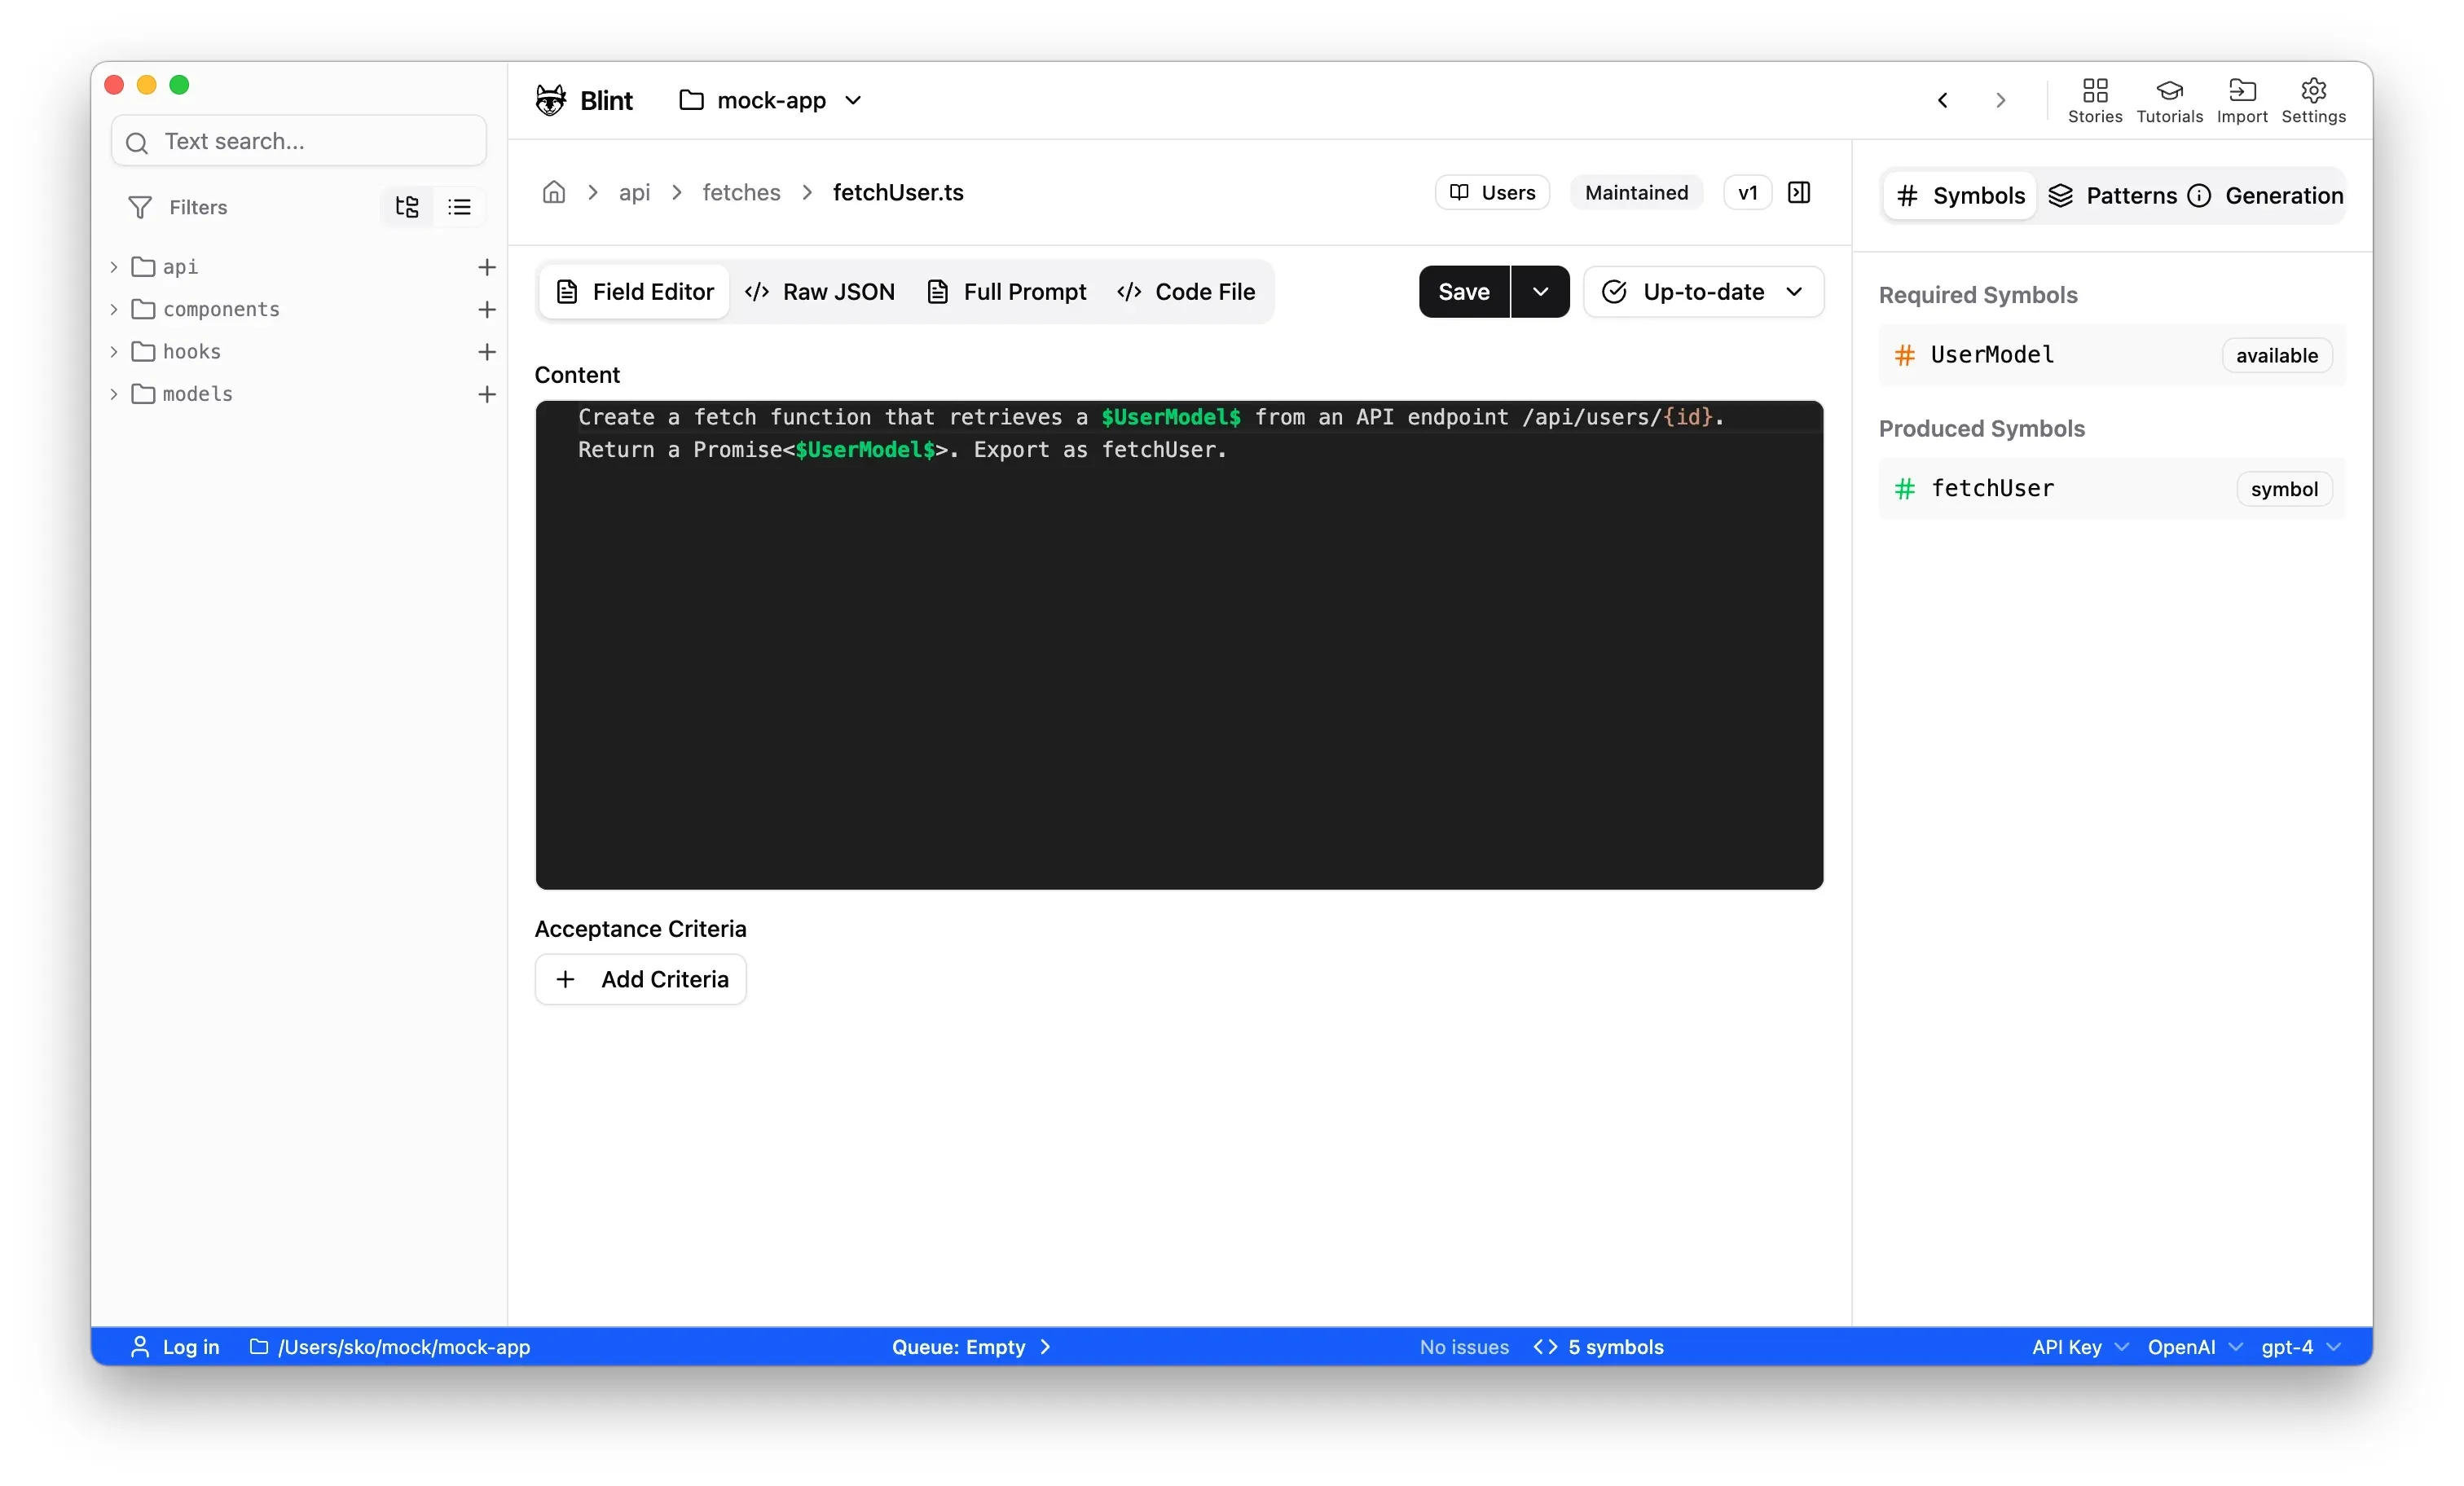Click the Text search field

tap(300, 141)
